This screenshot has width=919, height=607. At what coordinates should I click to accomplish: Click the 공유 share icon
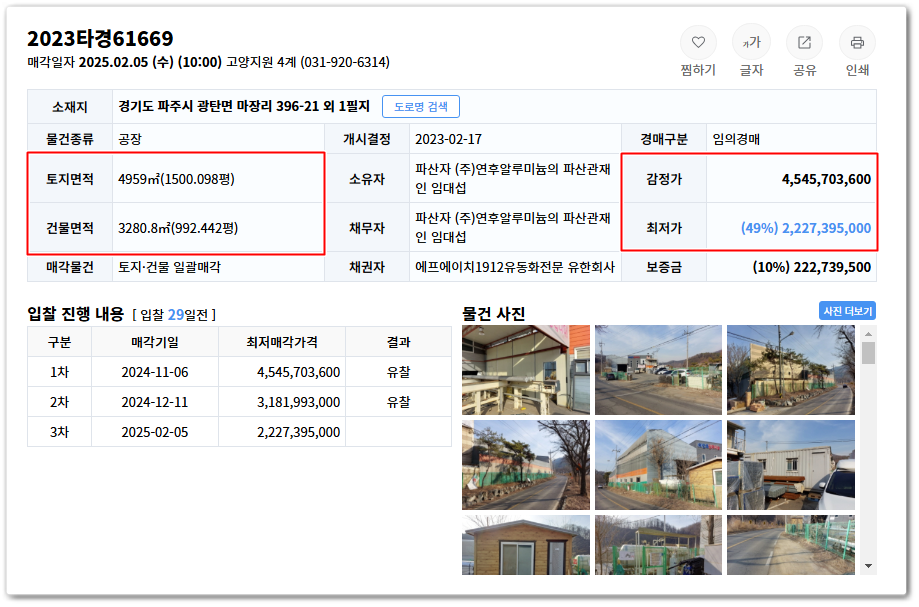coord(804,43)
